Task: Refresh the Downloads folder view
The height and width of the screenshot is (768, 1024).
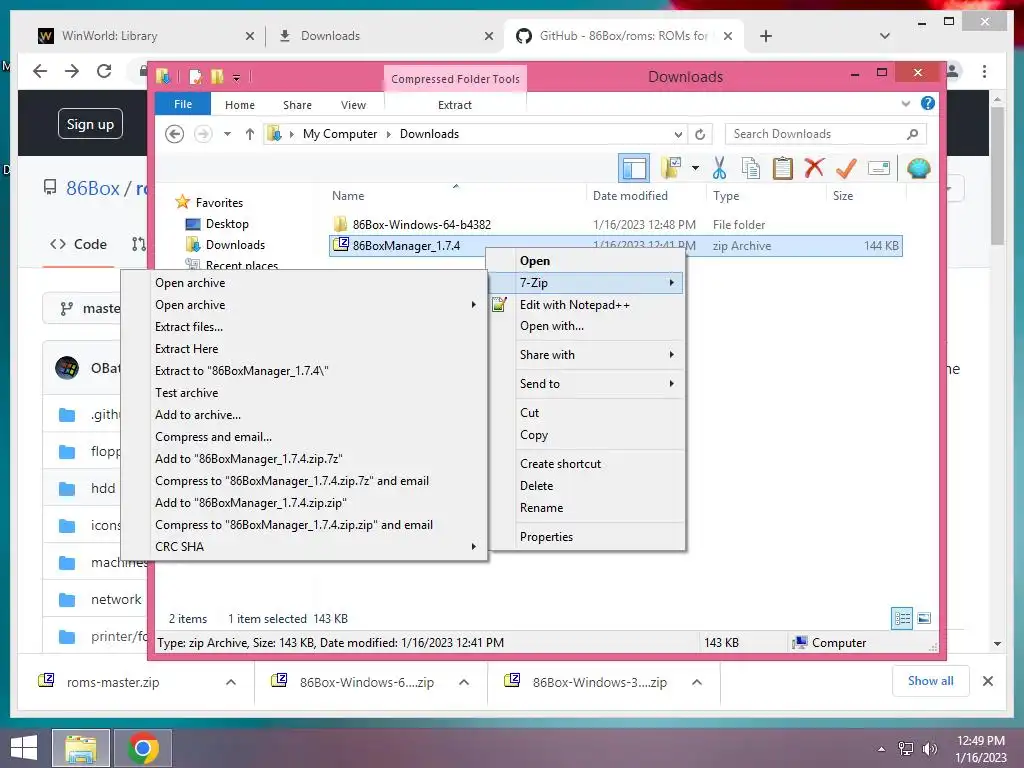Action: coord(700,134)
